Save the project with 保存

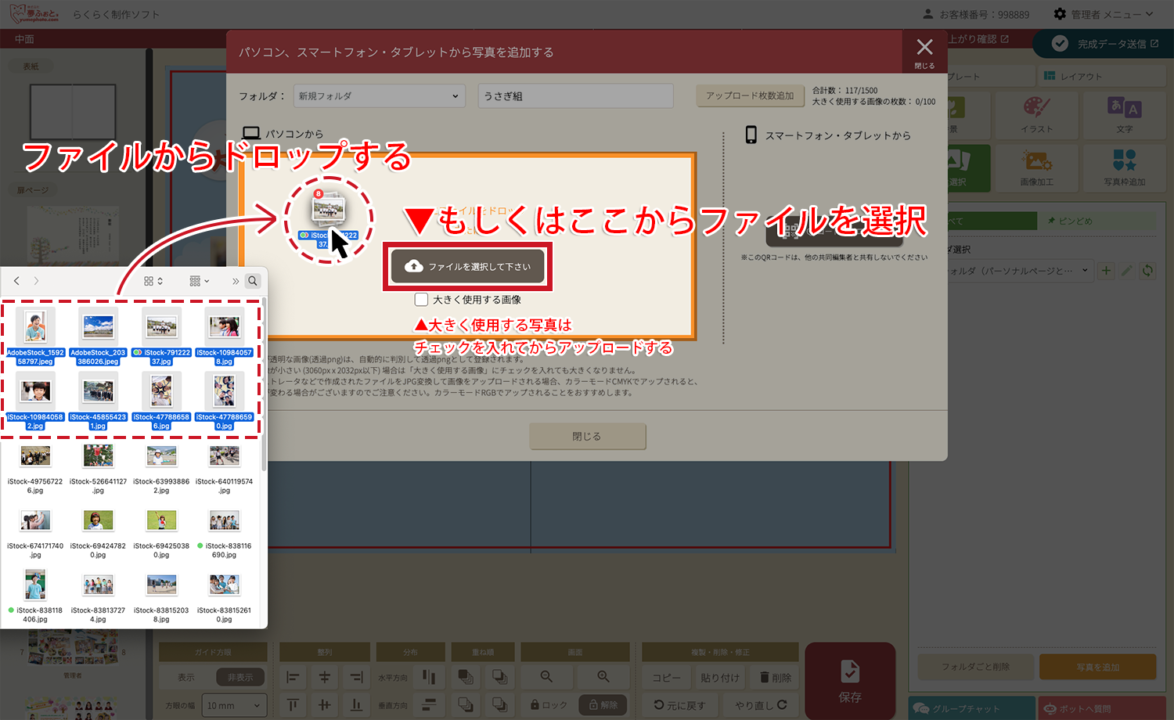850,681
